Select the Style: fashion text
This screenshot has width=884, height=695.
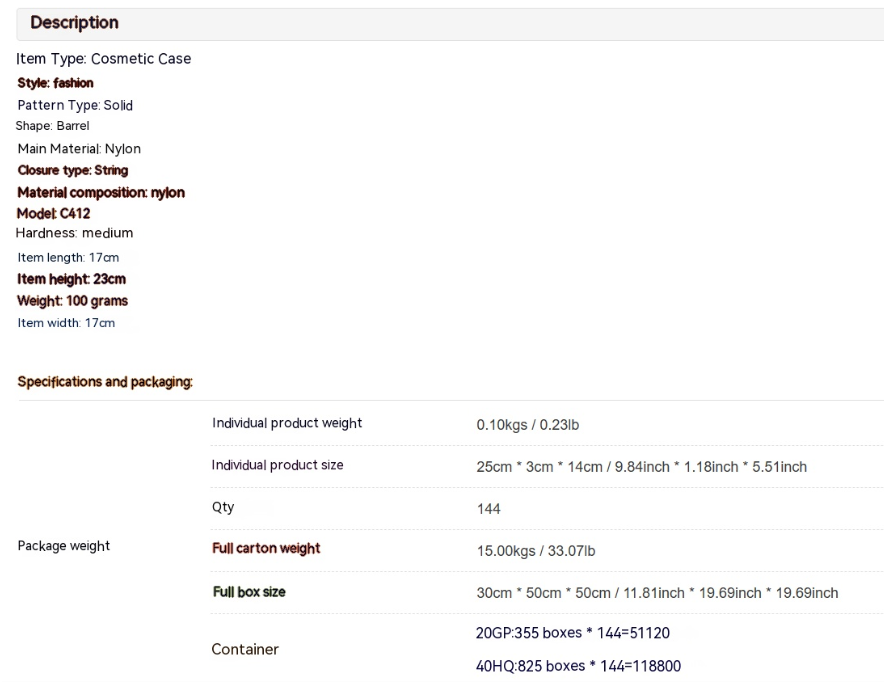pos(56,83)
